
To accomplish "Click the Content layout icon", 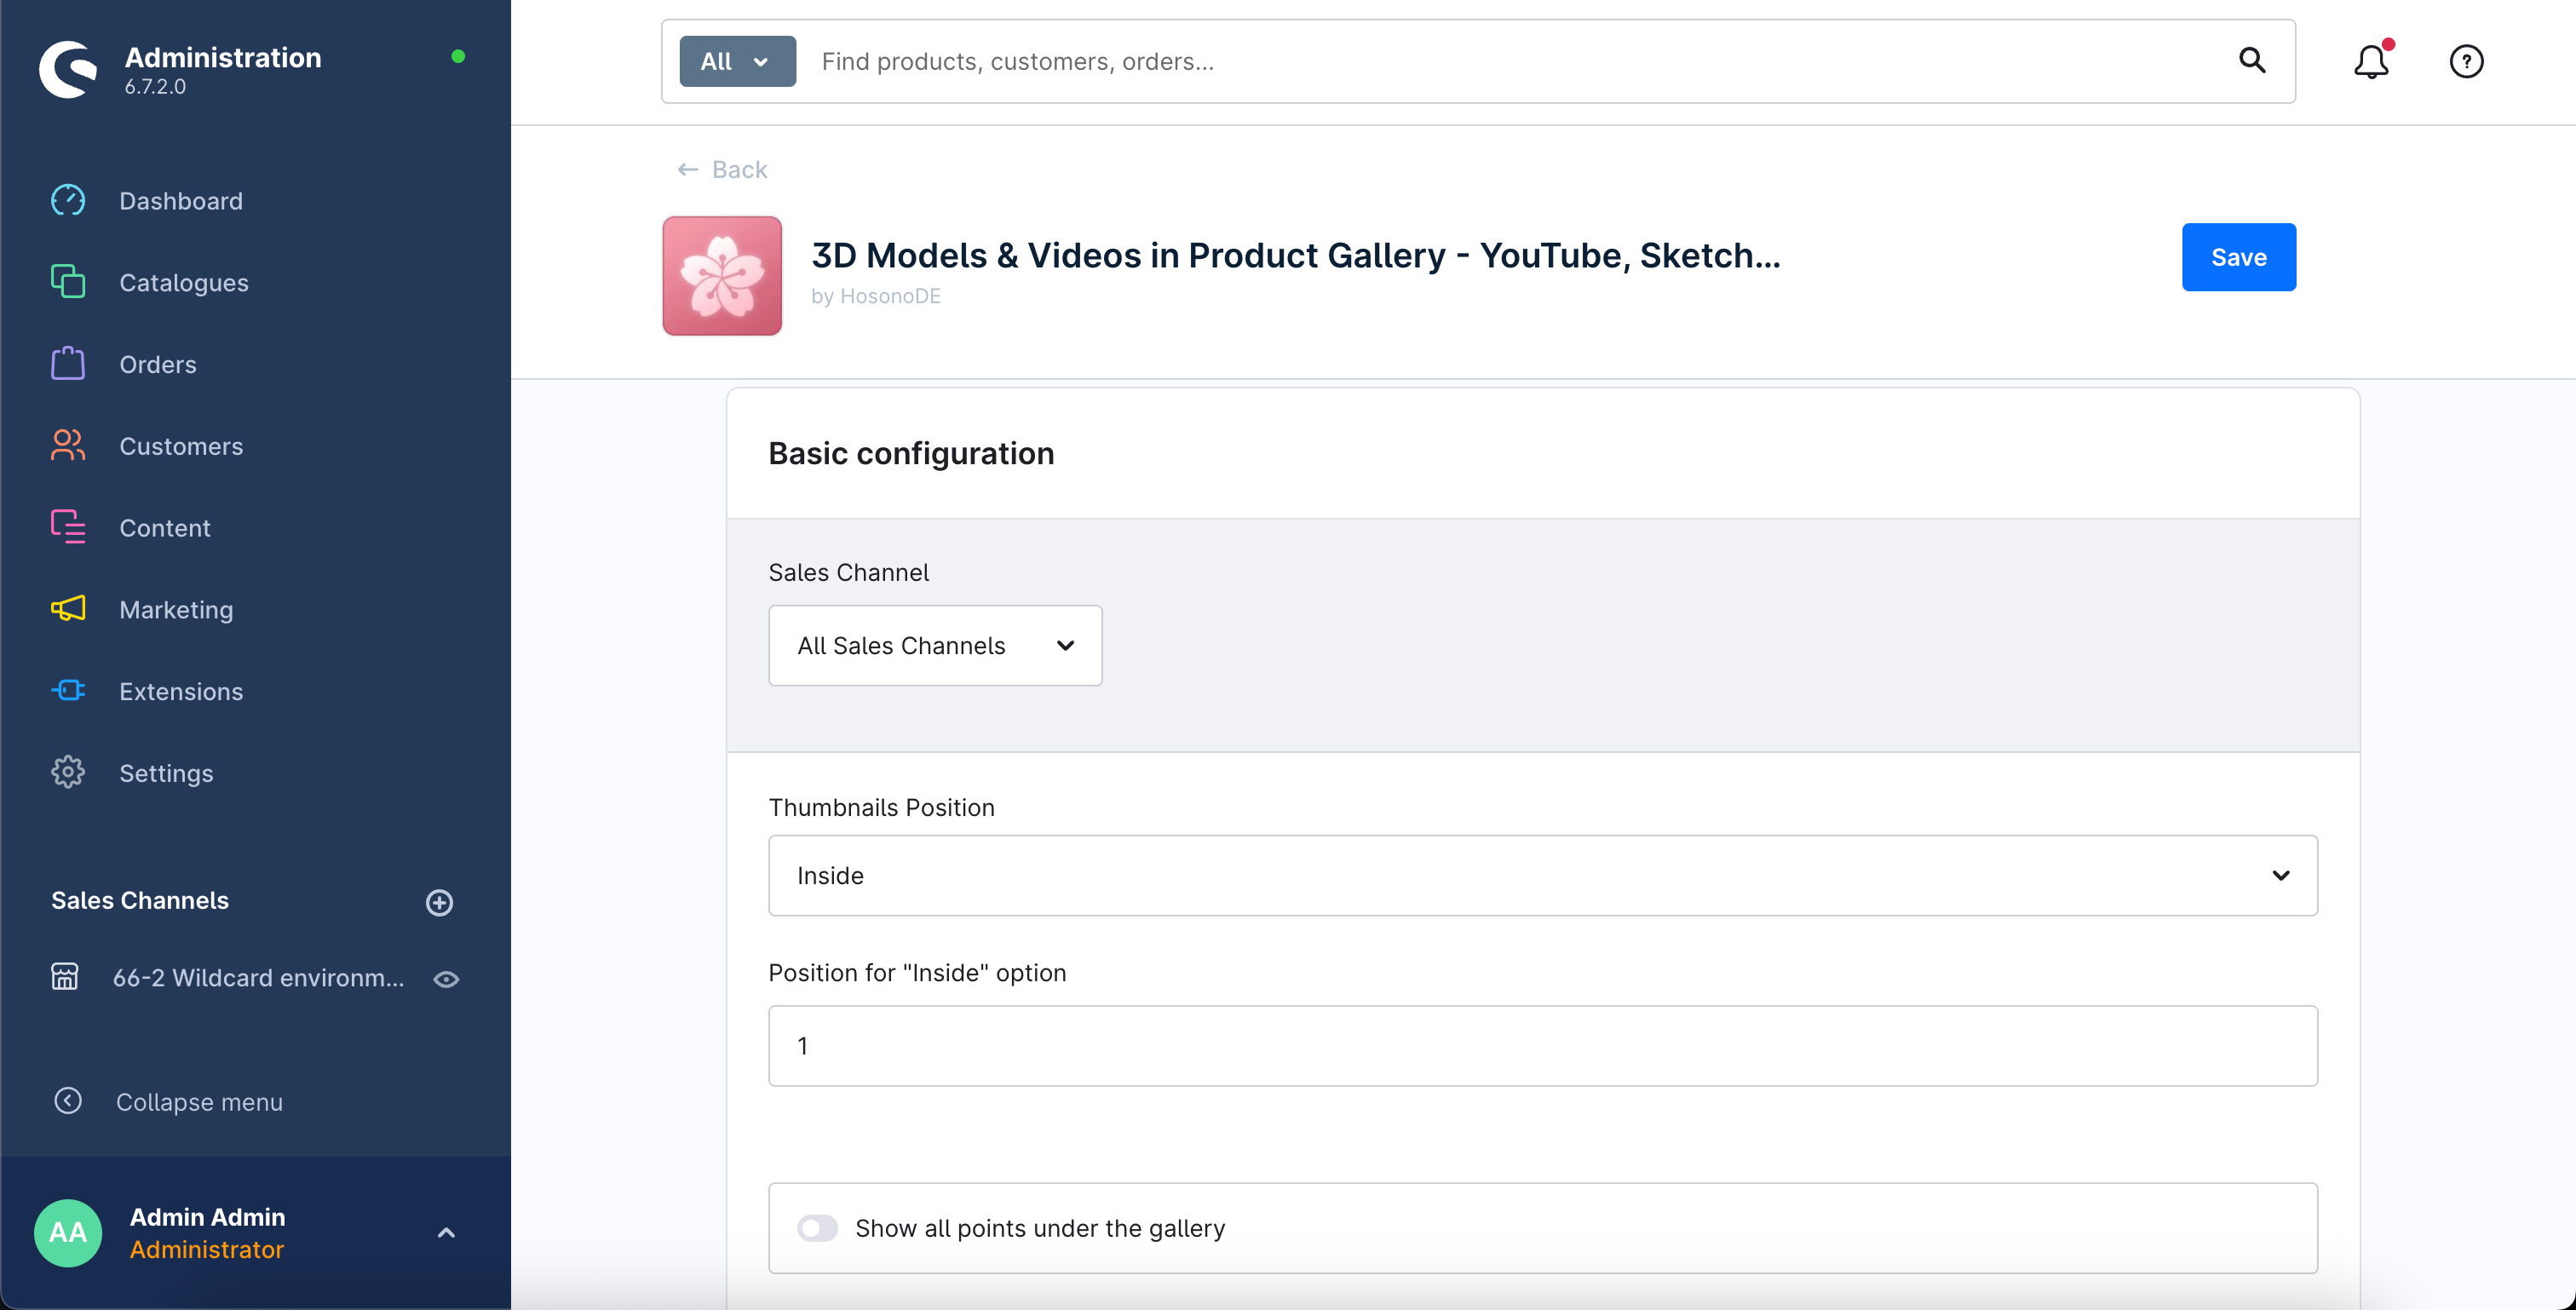I will [68, 527].
